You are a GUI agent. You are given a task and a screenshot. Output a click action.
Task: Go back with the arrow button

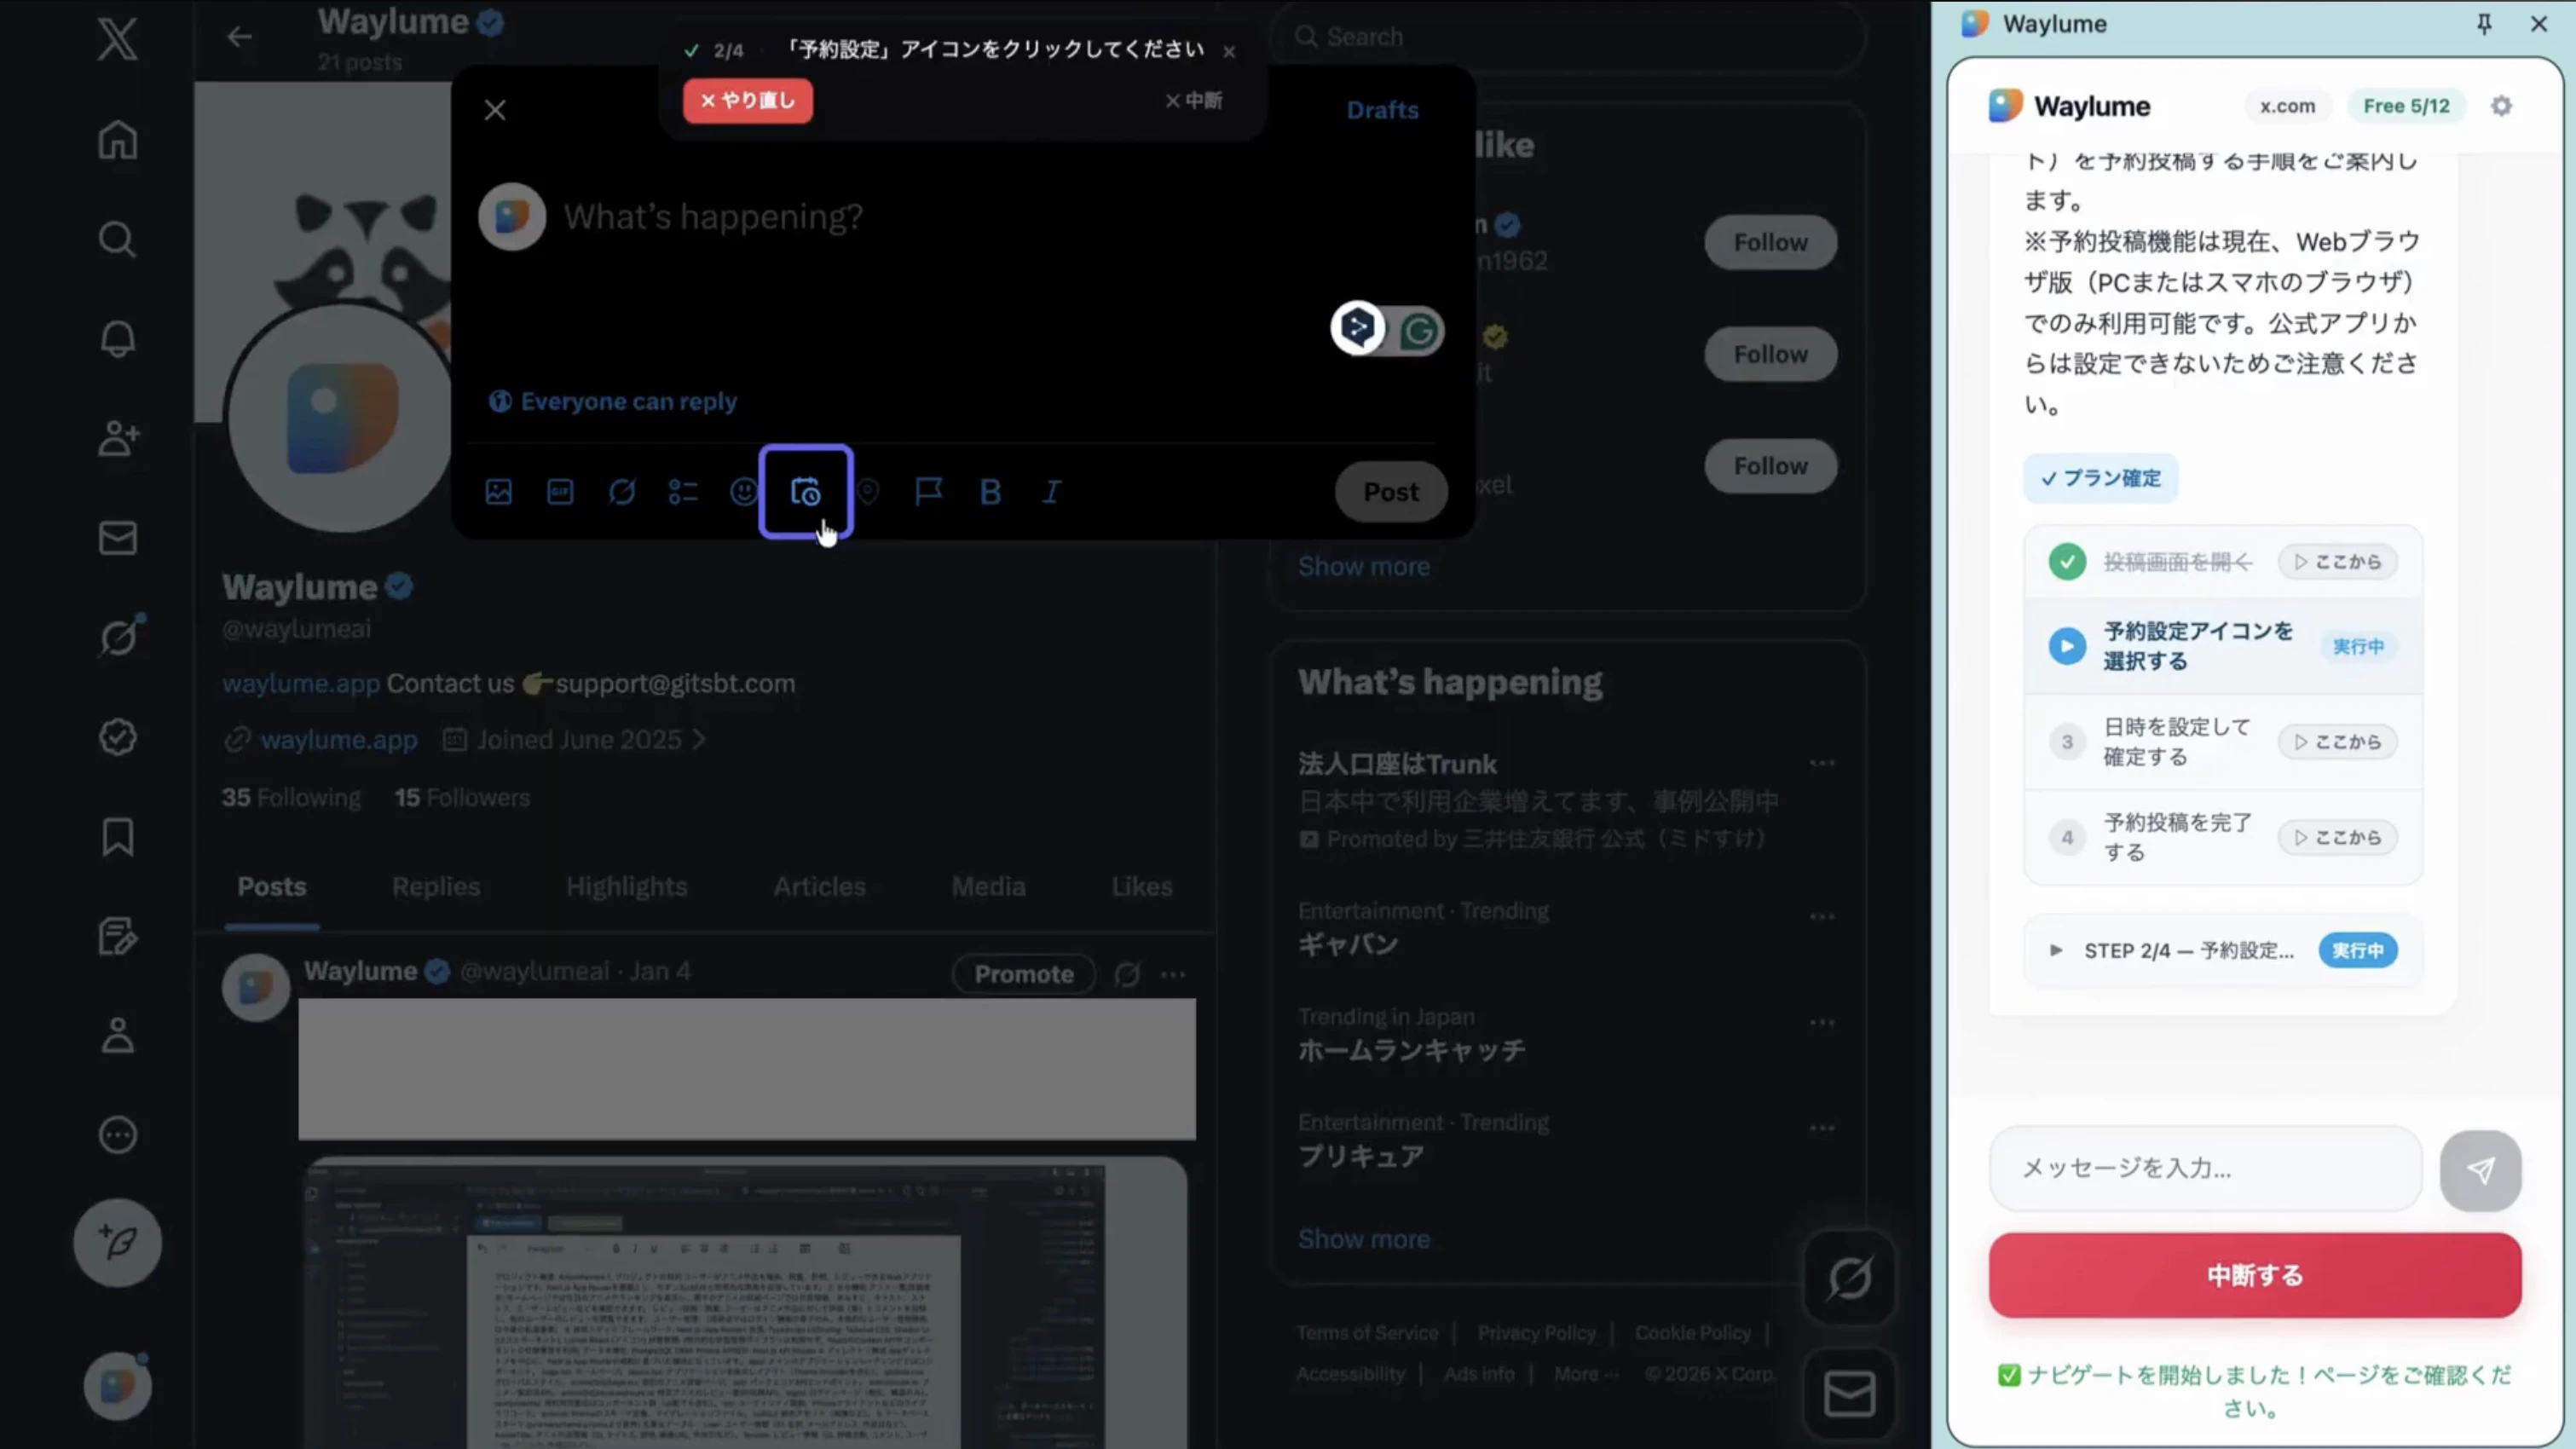tap(239, 37)
